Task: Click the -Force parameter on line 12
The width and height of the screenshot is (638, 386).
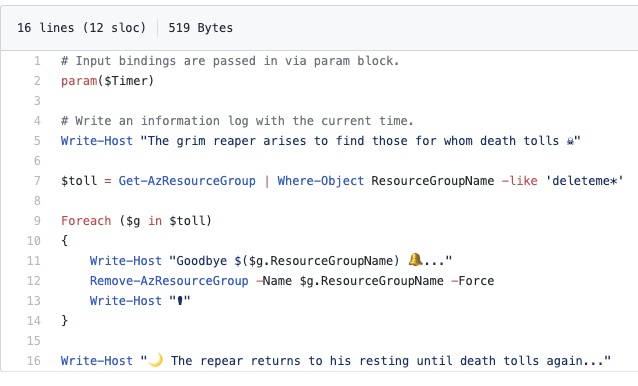Action: click(472, 281)
